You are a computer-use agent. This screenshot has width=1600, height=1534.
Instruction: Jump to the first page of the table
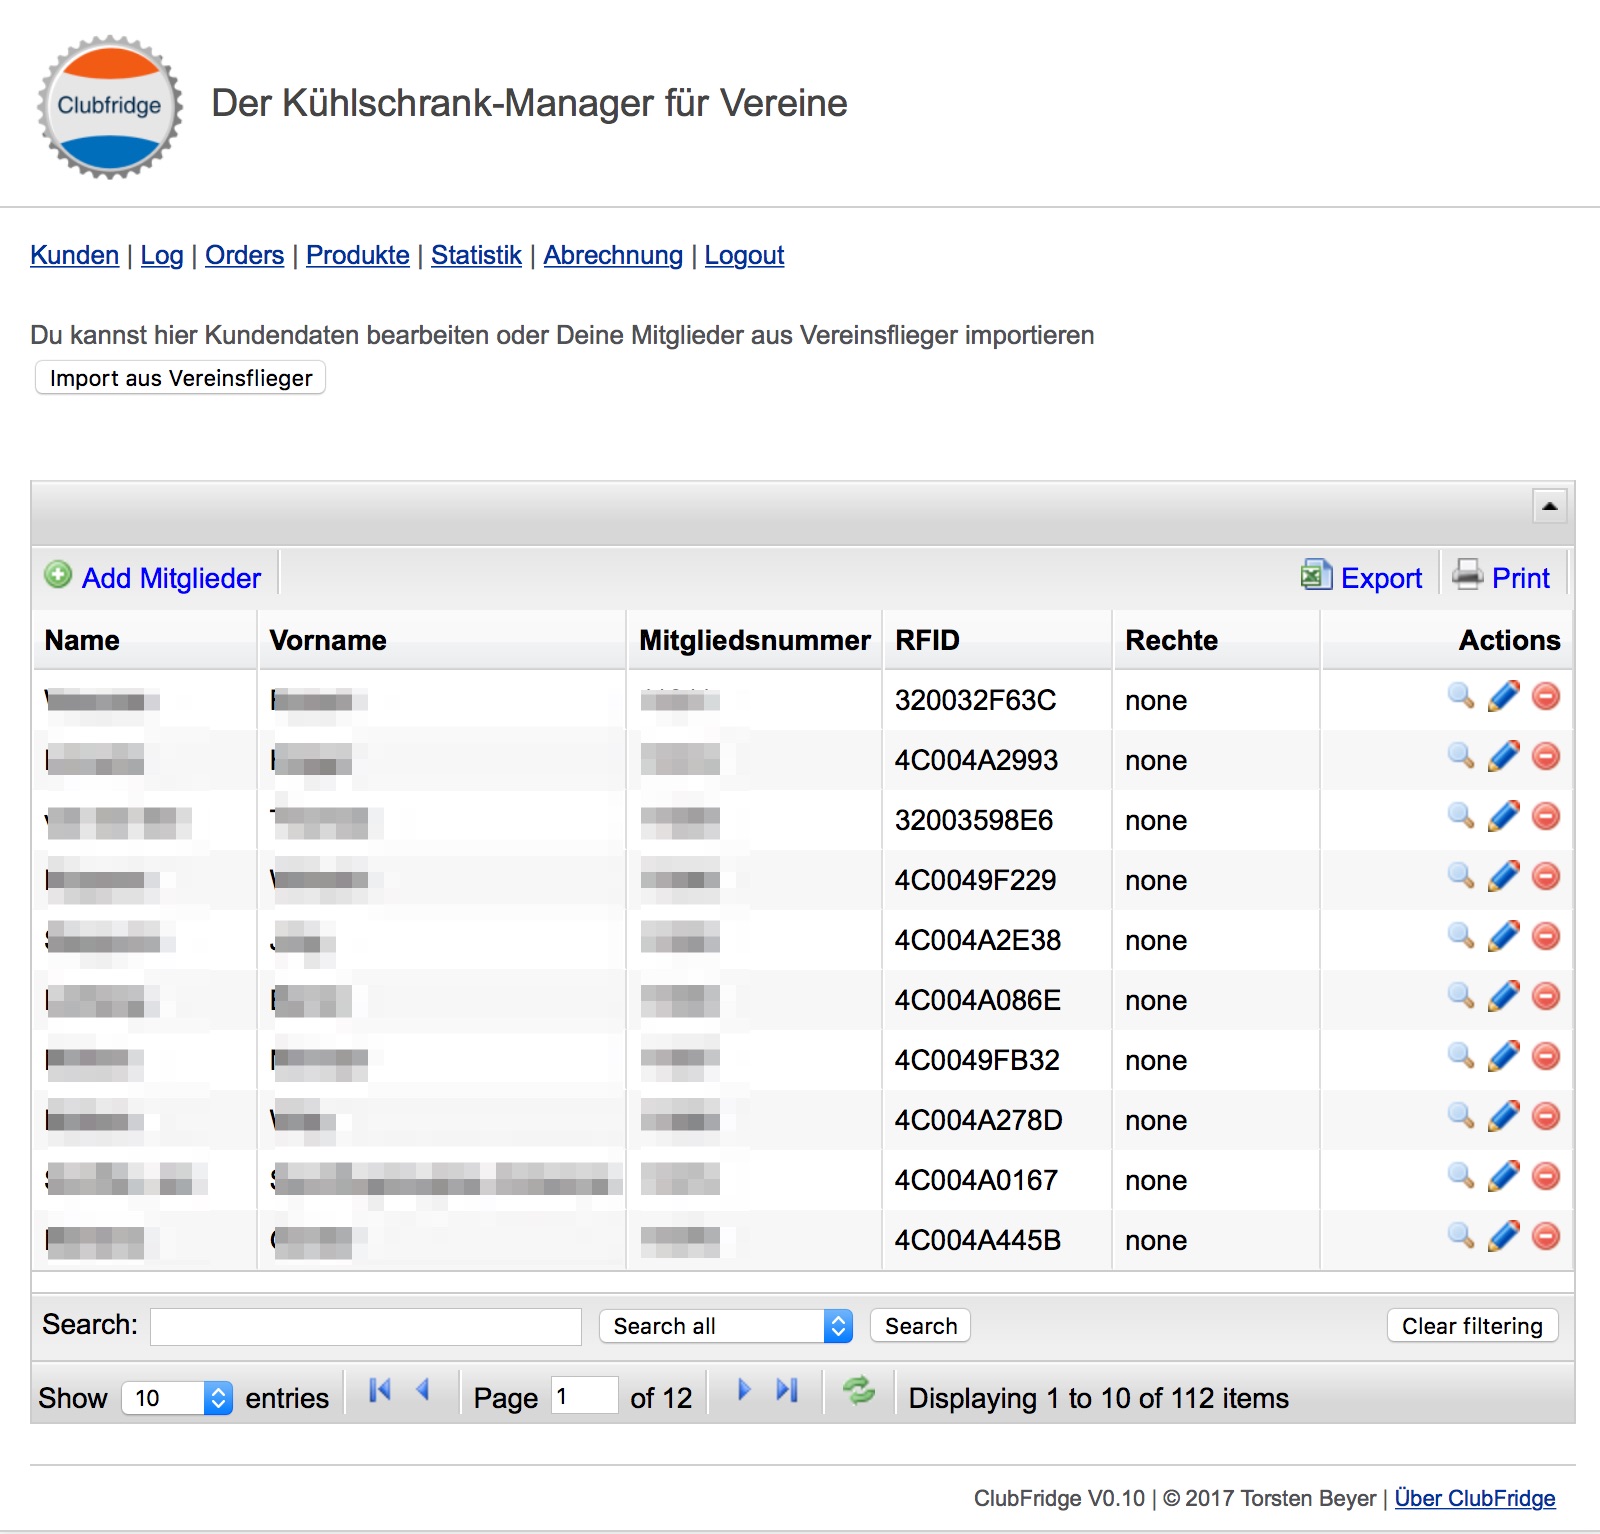point(380,1390)
